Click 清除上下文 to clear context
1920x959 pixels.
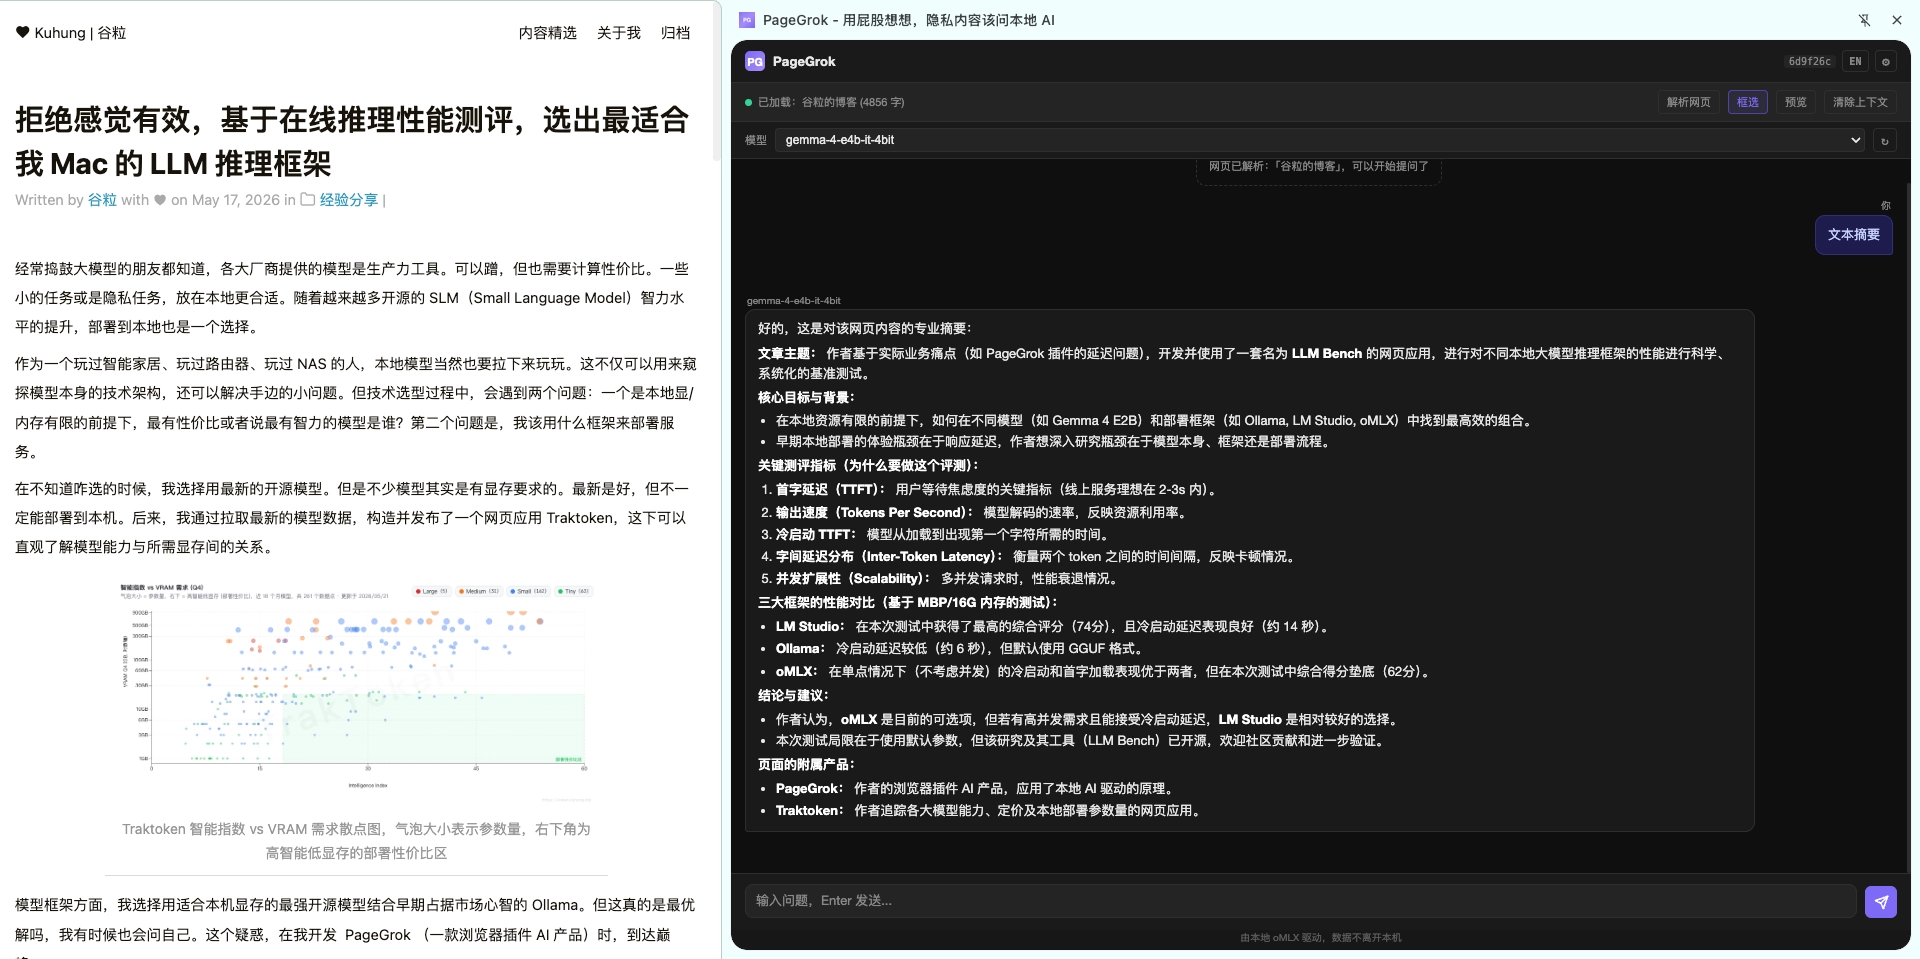(x=1860, y=102)
